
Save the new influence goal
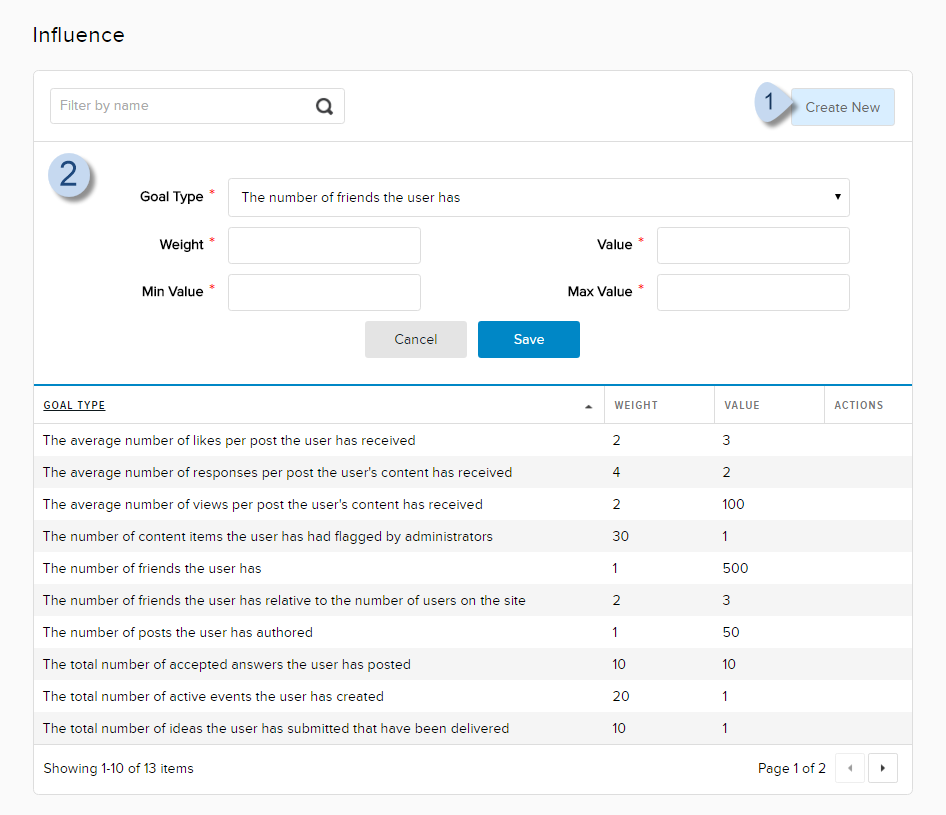tap(528, 339)
